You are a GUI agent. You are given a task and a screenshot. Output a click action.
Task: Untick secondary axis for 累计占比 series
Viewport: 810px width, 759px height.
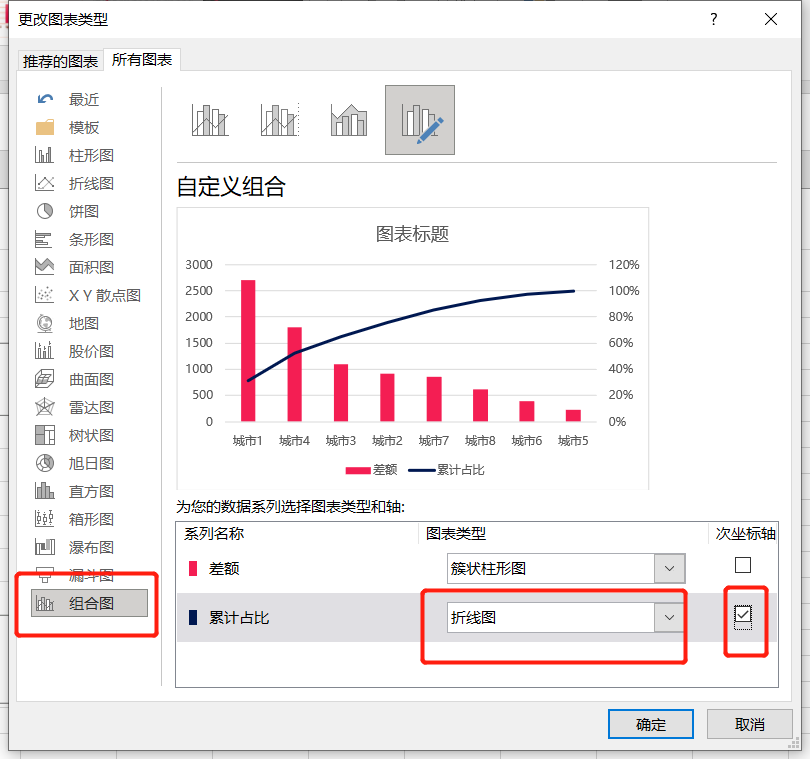click(743, 614)
